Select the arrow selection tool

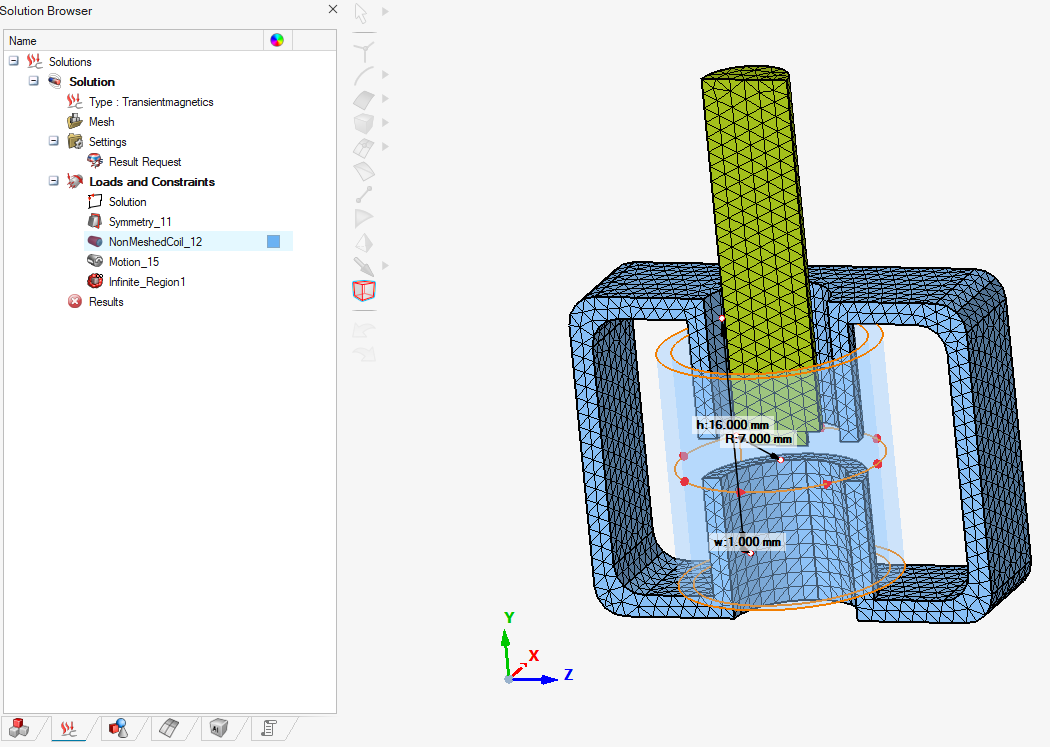coord(362,13)
